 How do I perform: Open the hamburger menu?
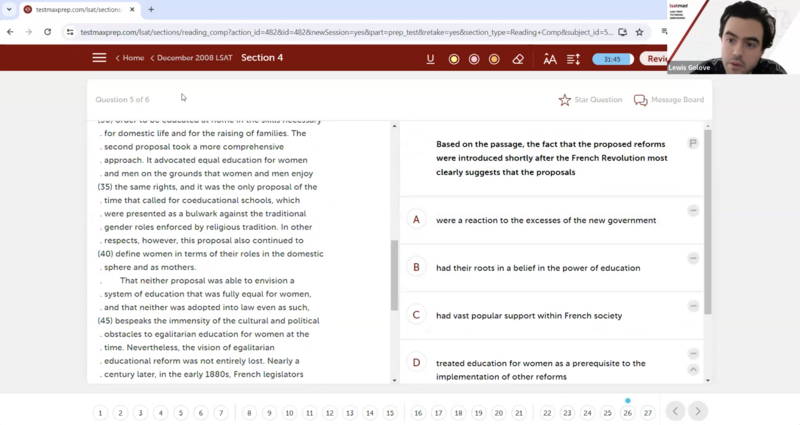pos(99,58)
